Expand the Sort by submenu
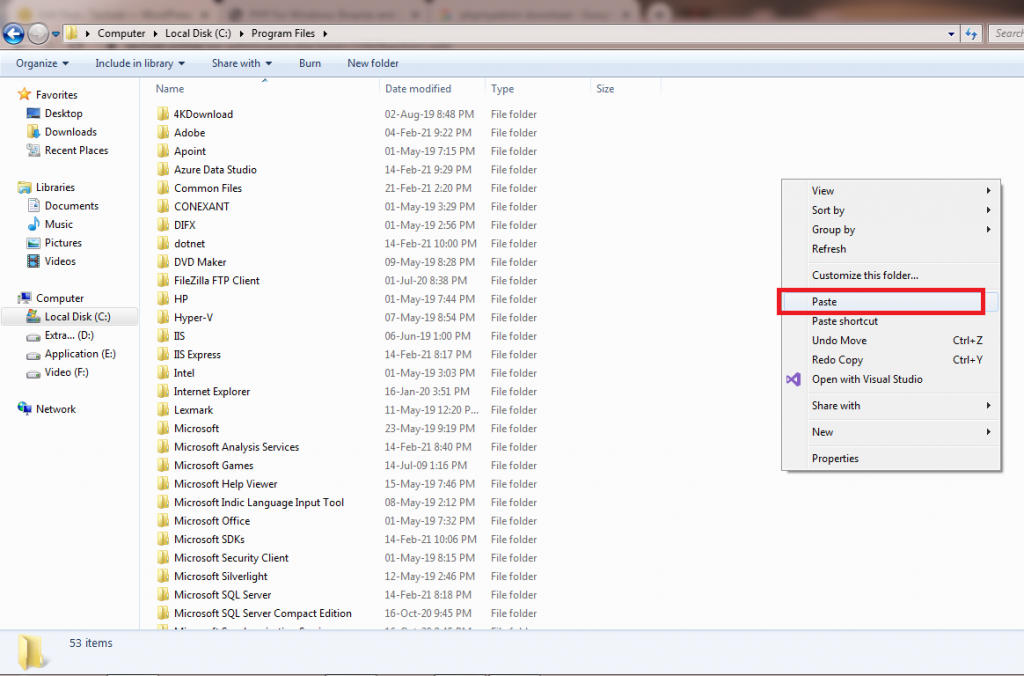This screenshot has width=1024, height=676. pos(828,211)
